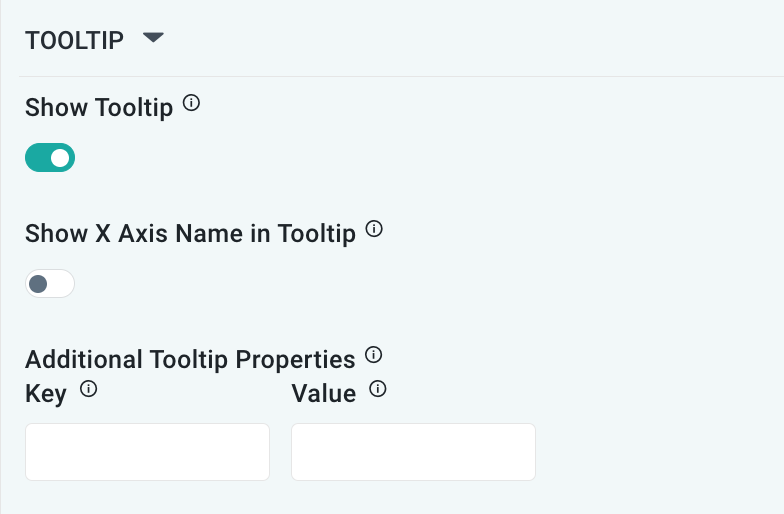Viewport: 784px width, 514px height.
Task: Click the Key label text
Action: (x=46, y=394)
